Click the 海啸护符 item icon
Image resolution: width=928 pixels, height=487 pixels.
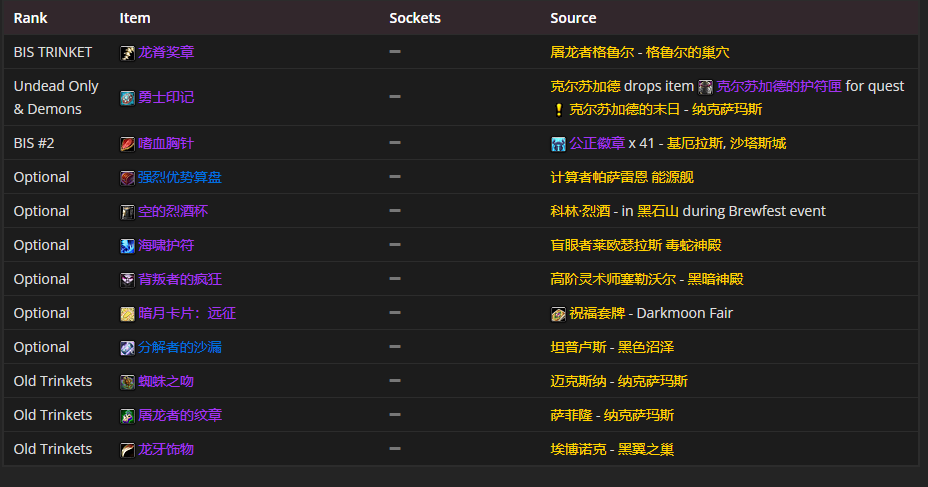click(x=127, y=246)
